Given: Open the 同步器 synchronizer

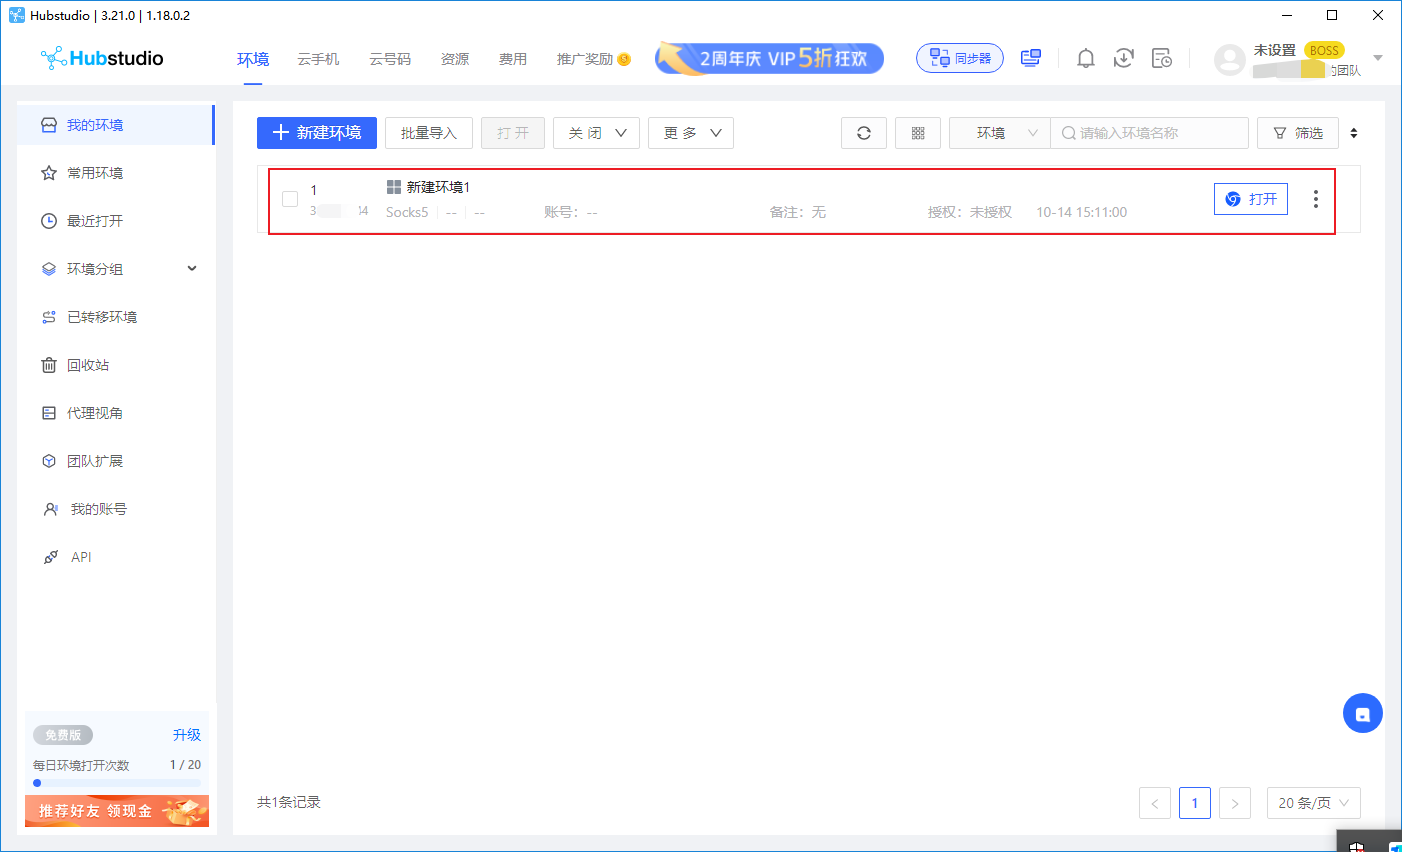Looking at the screenshot, I should click(959, 57).
